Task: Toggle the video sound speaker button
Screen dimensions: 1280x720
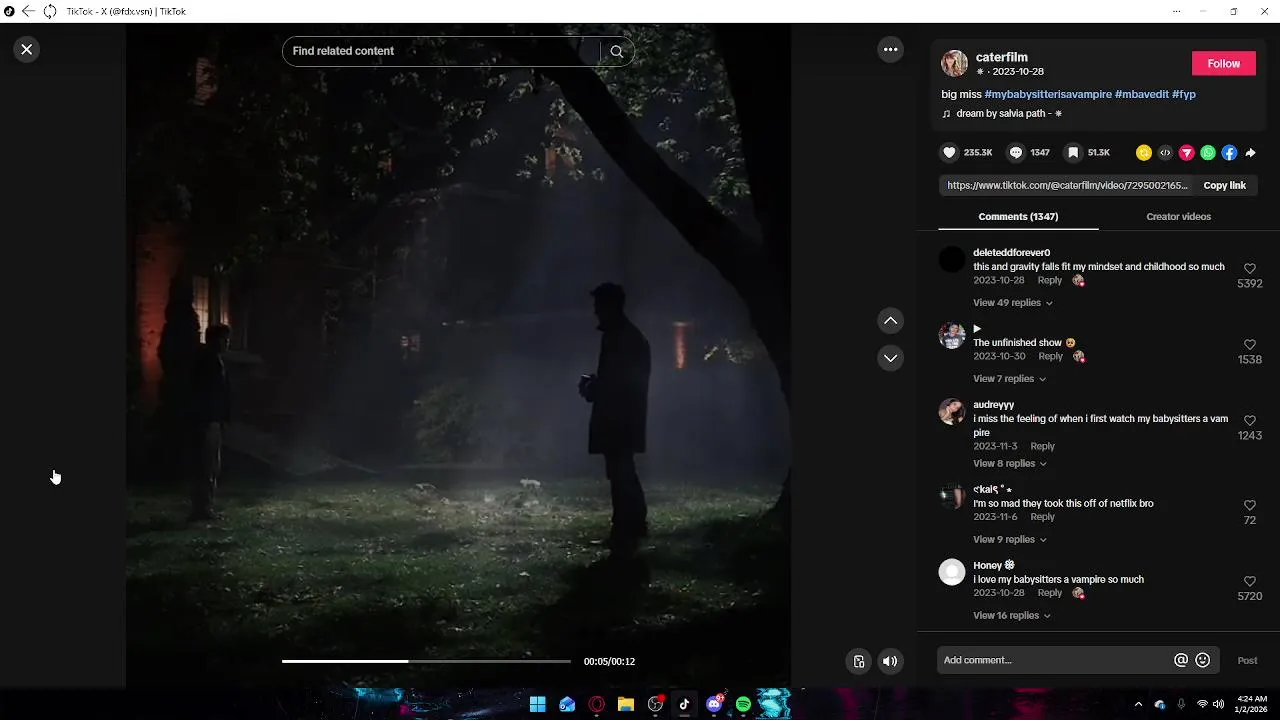Action: [x=890, y=661]
